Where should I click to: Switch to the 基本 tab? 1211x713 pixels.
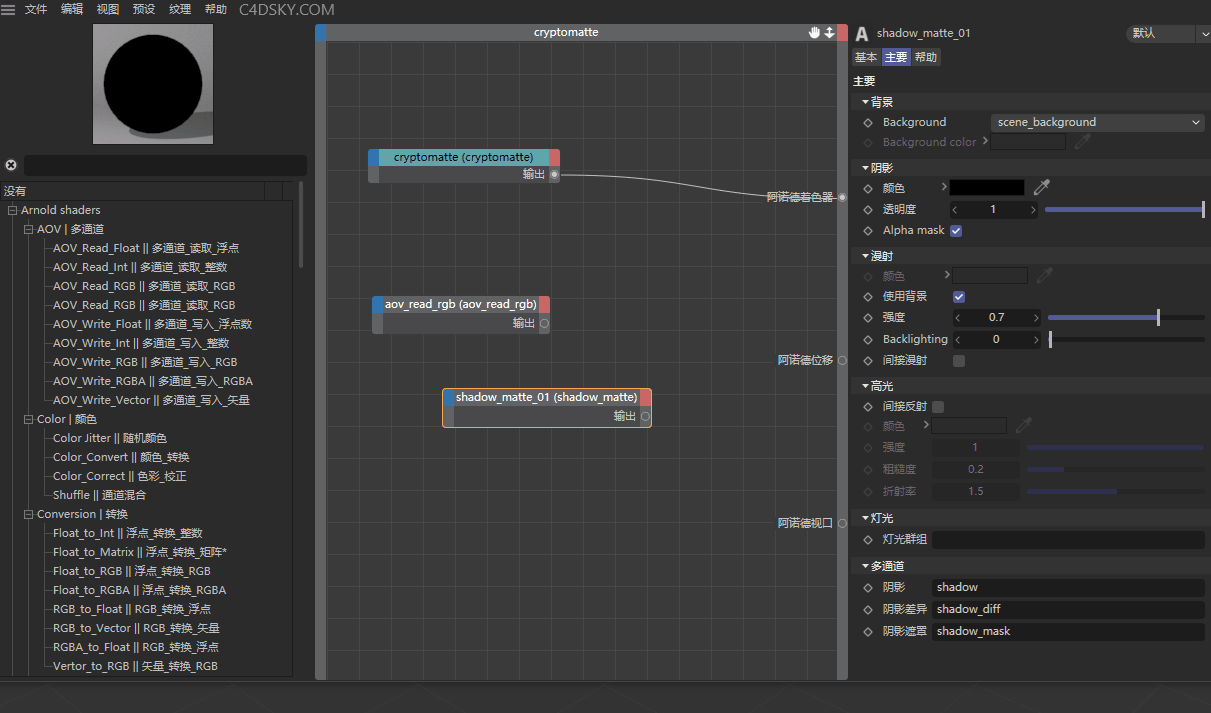865,57
